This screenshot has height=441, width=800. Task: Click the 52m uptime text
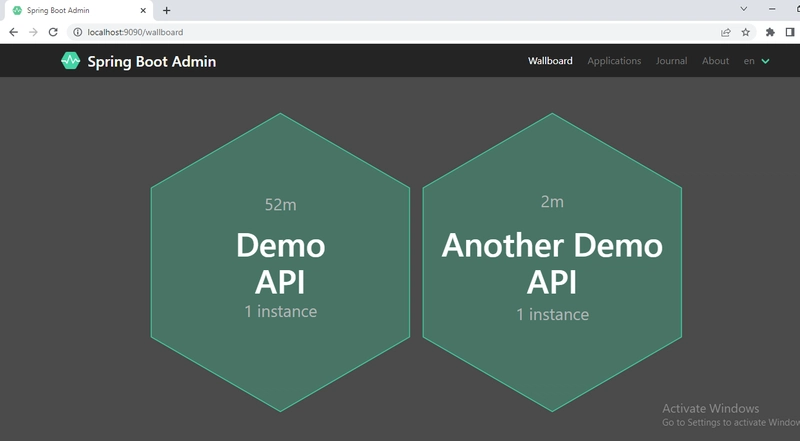coord(280,205)
